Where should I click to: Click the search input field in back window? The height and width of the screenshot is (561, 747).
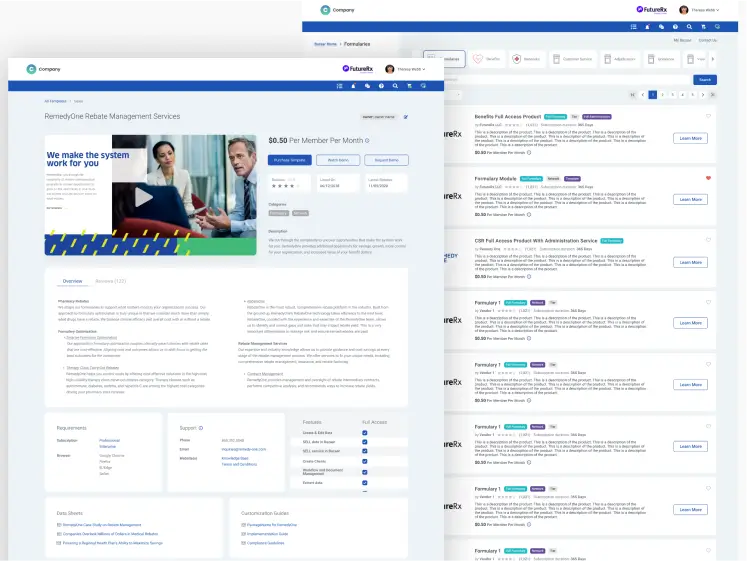coord(567,80)
